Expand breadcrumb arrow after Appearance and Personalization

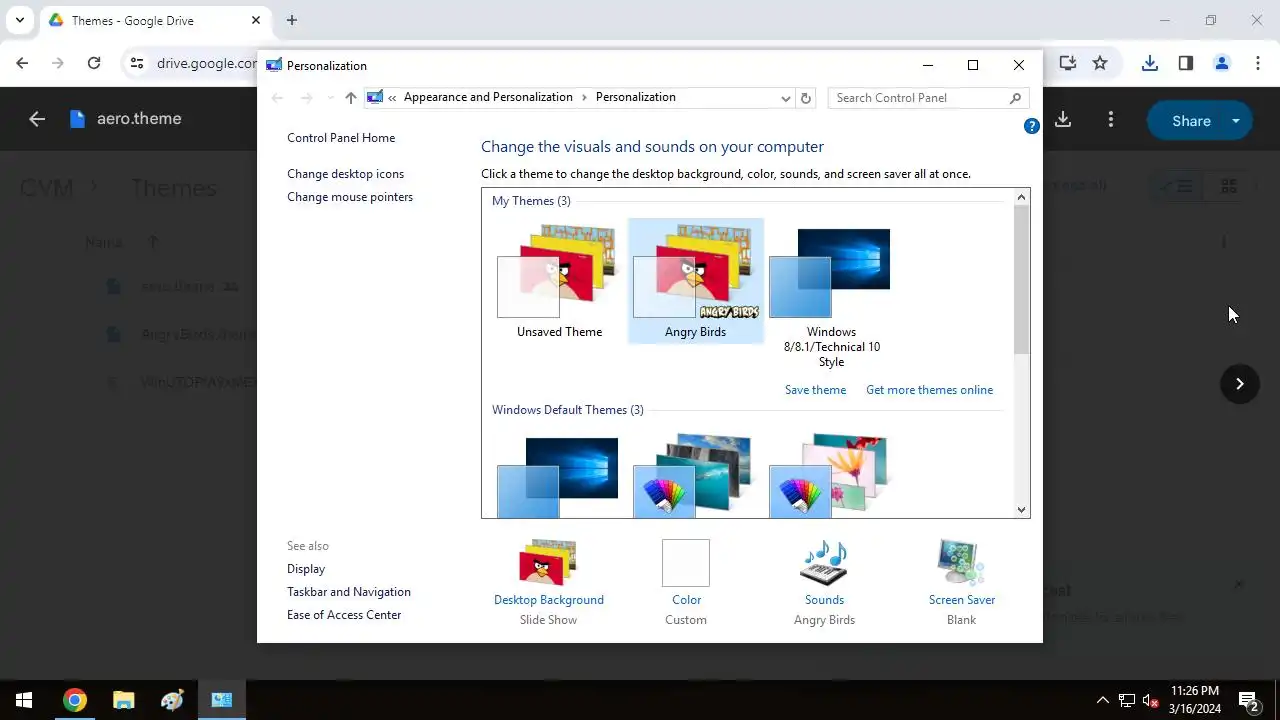(x=584, y=97)
